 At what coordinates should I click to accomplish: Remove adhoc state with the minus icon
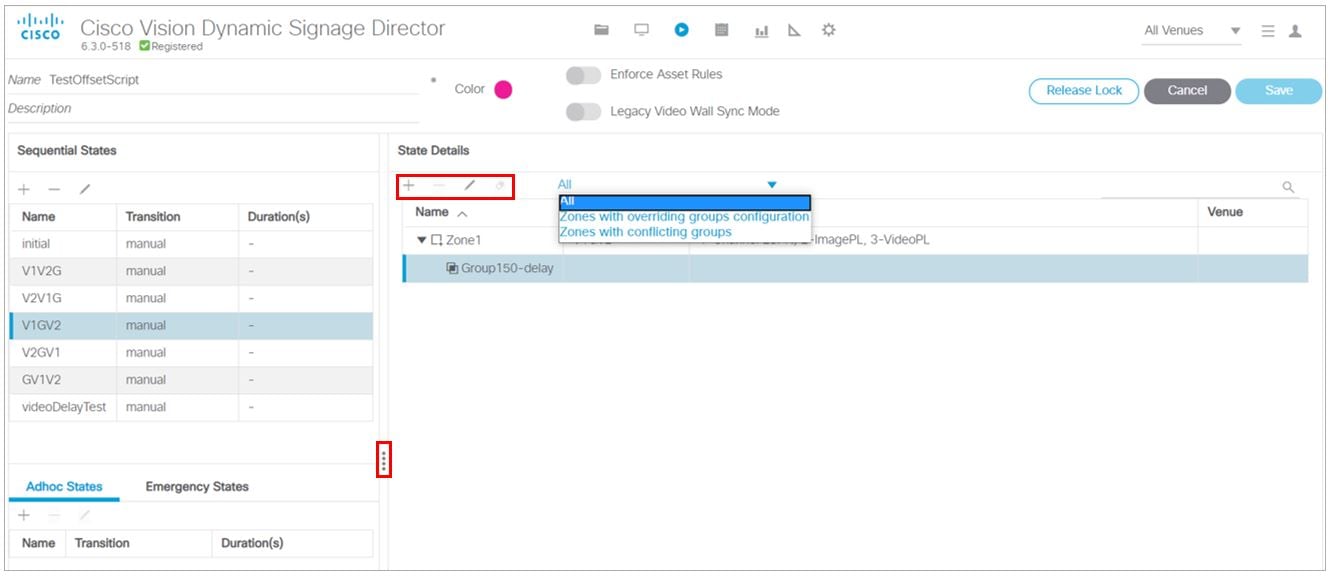[54, 515]
